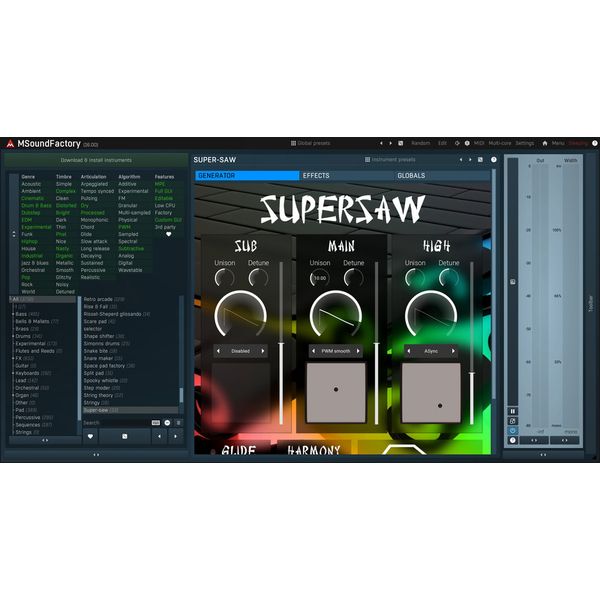Click the home icon in the top bar
This screenshot has height=600, width=600.
click(545, 143)
